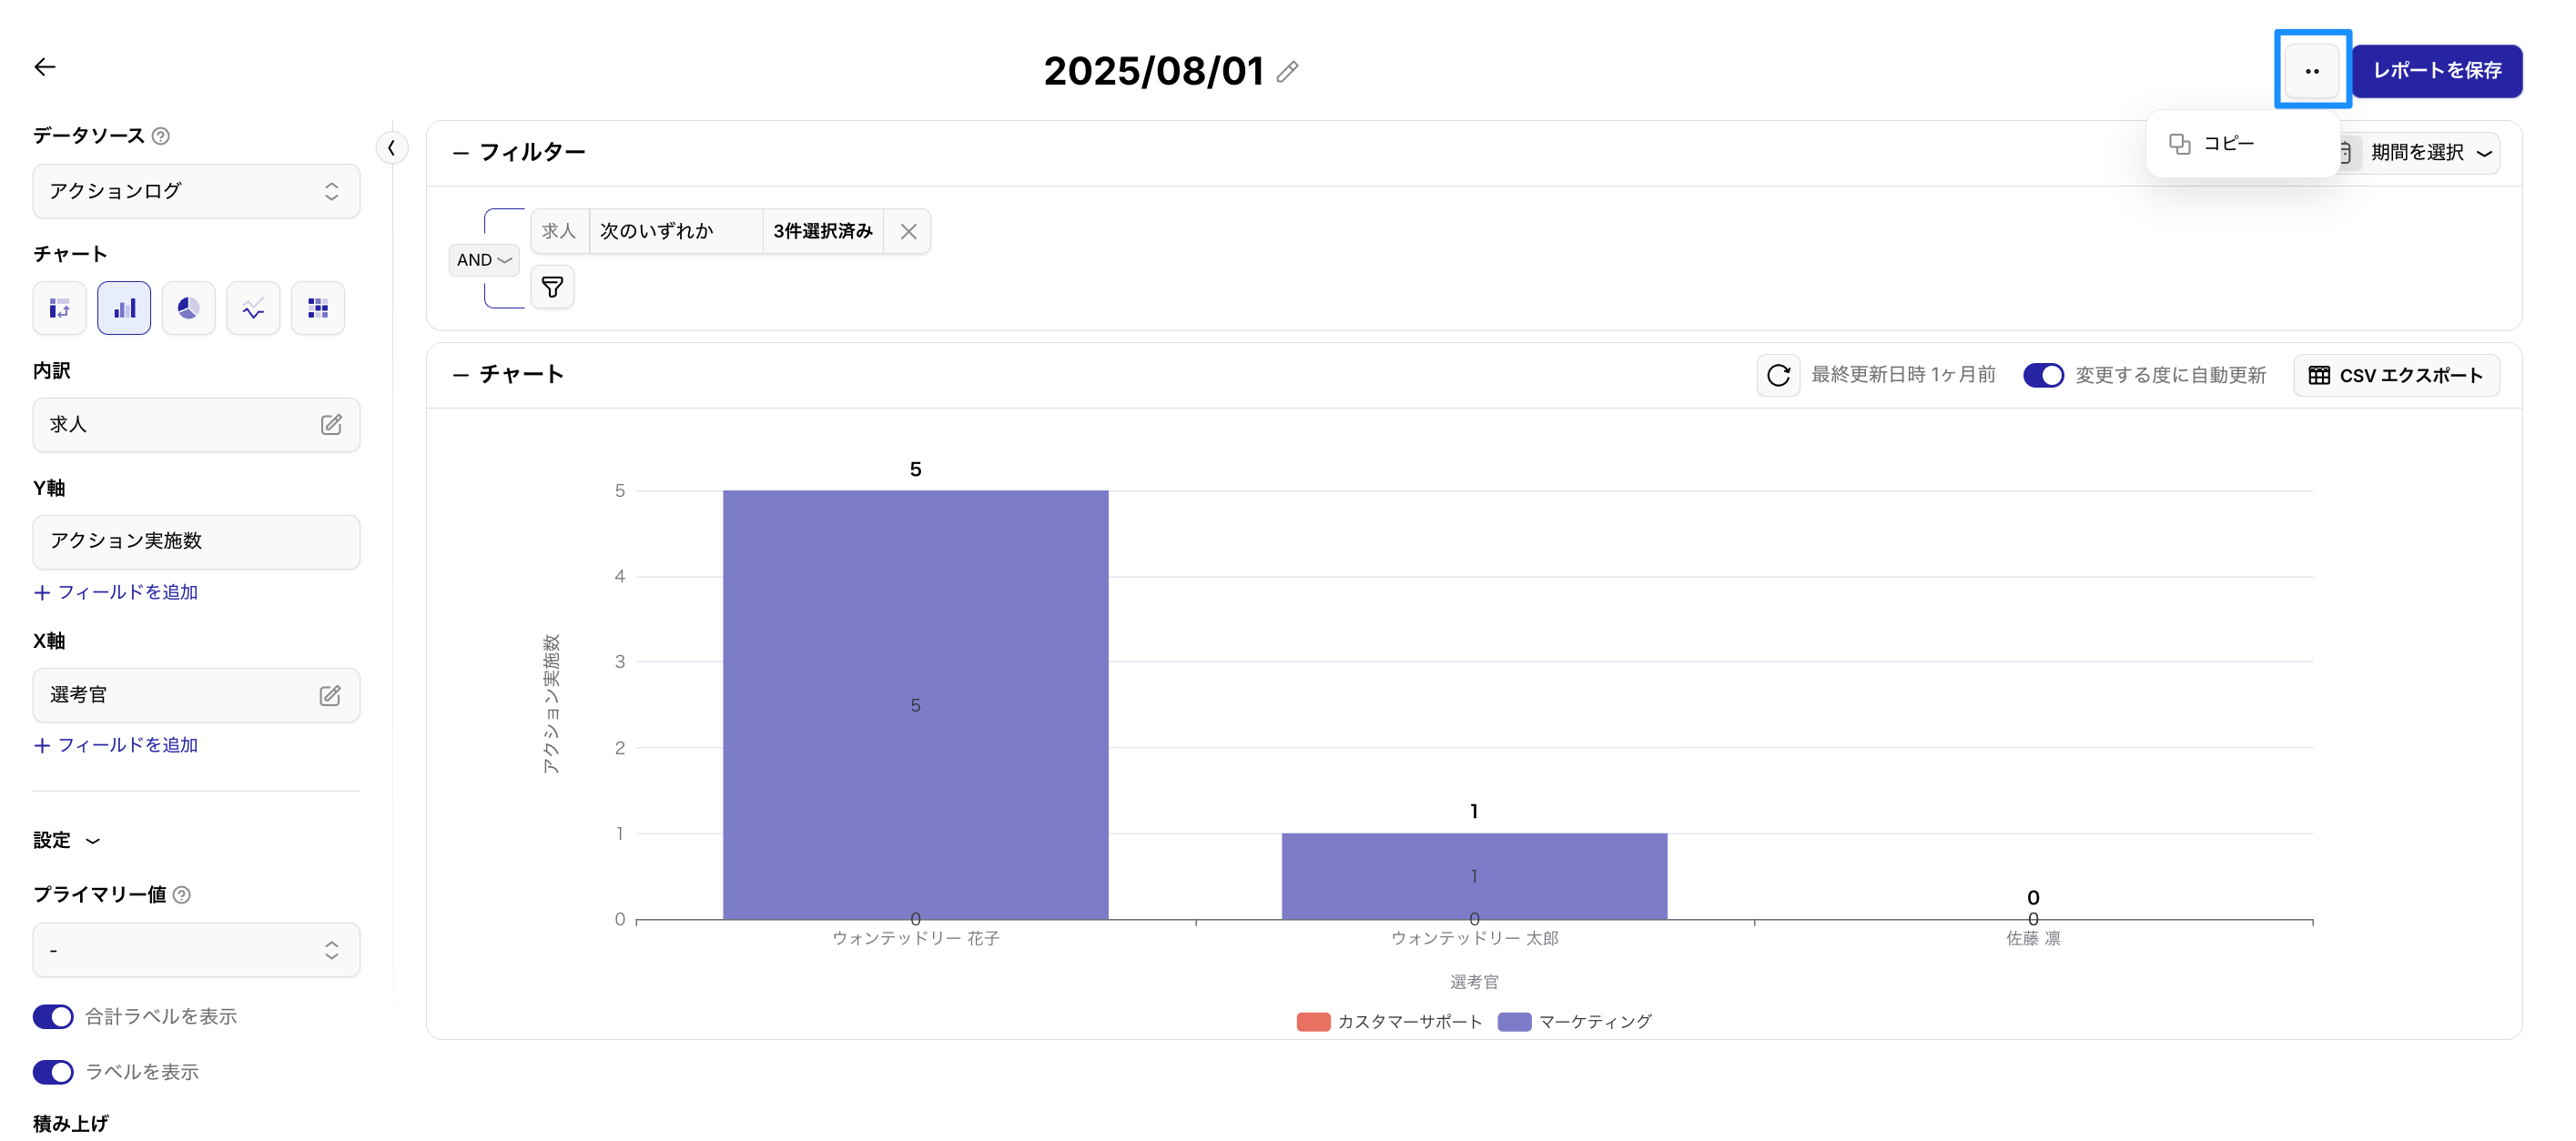Click the pencil icon to edit report title
This screenshot has height=1141, width=2576.
coord(1287,72)
